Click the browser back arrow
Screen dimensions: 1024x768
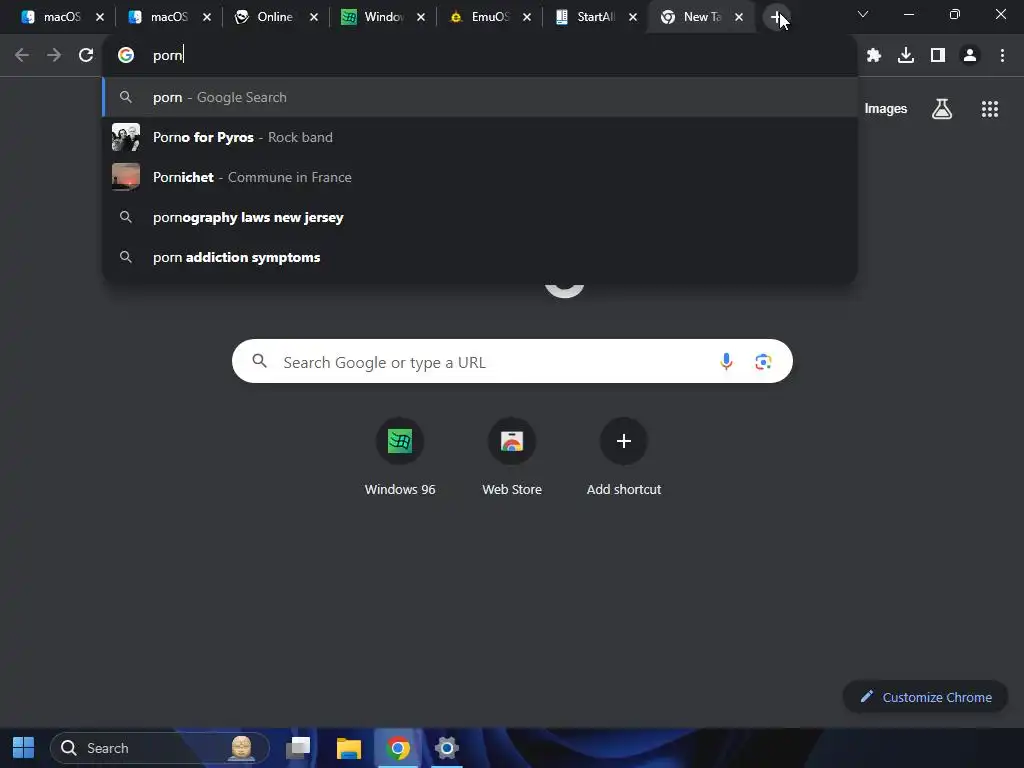pyautogui.click(x=22, y=56)
